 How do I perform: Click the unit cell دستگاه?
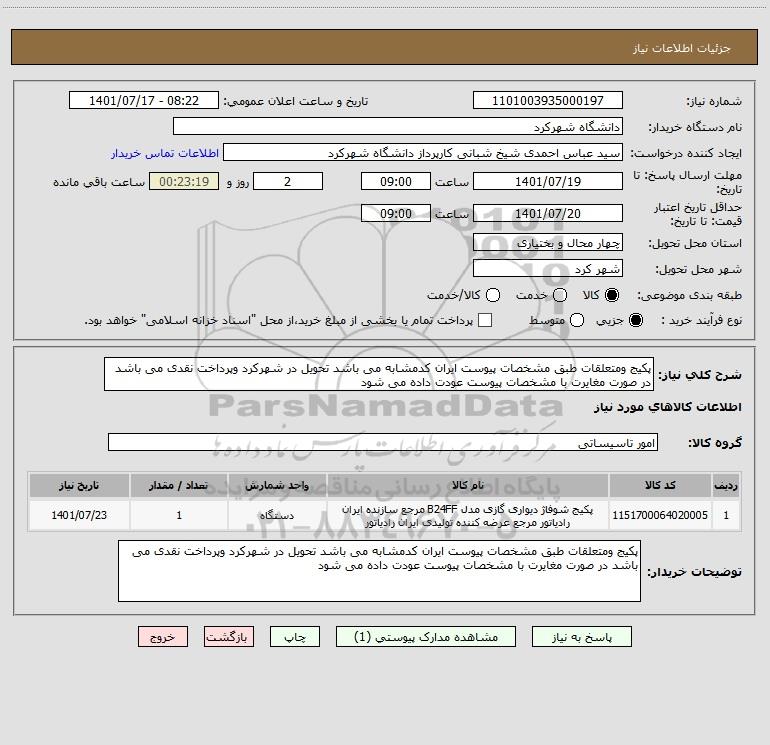point(277,515)
